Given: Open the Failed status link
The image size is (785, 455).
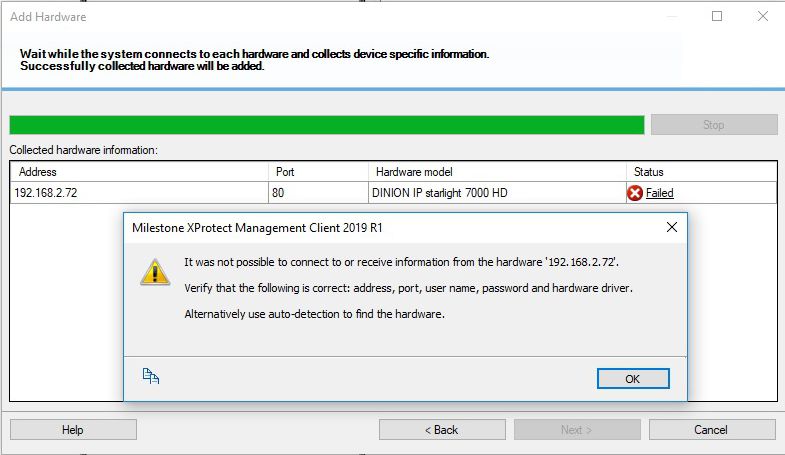Looking at the screenshot, I should 659,193.
